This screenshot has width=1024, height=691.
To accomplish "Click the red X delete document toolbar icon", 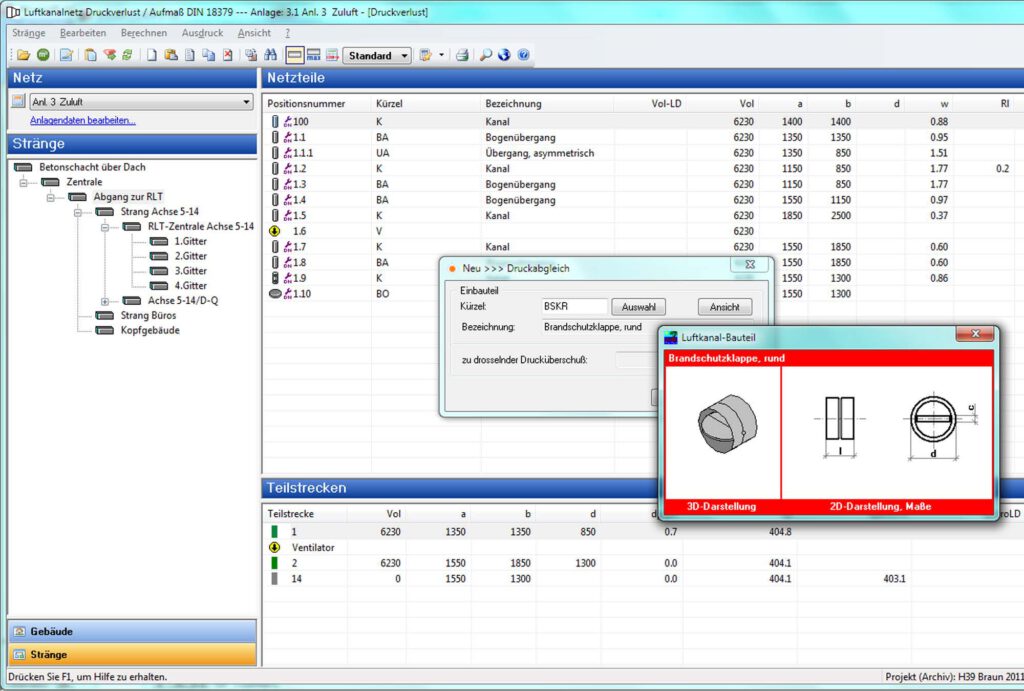I will click(x=227, y=56).
